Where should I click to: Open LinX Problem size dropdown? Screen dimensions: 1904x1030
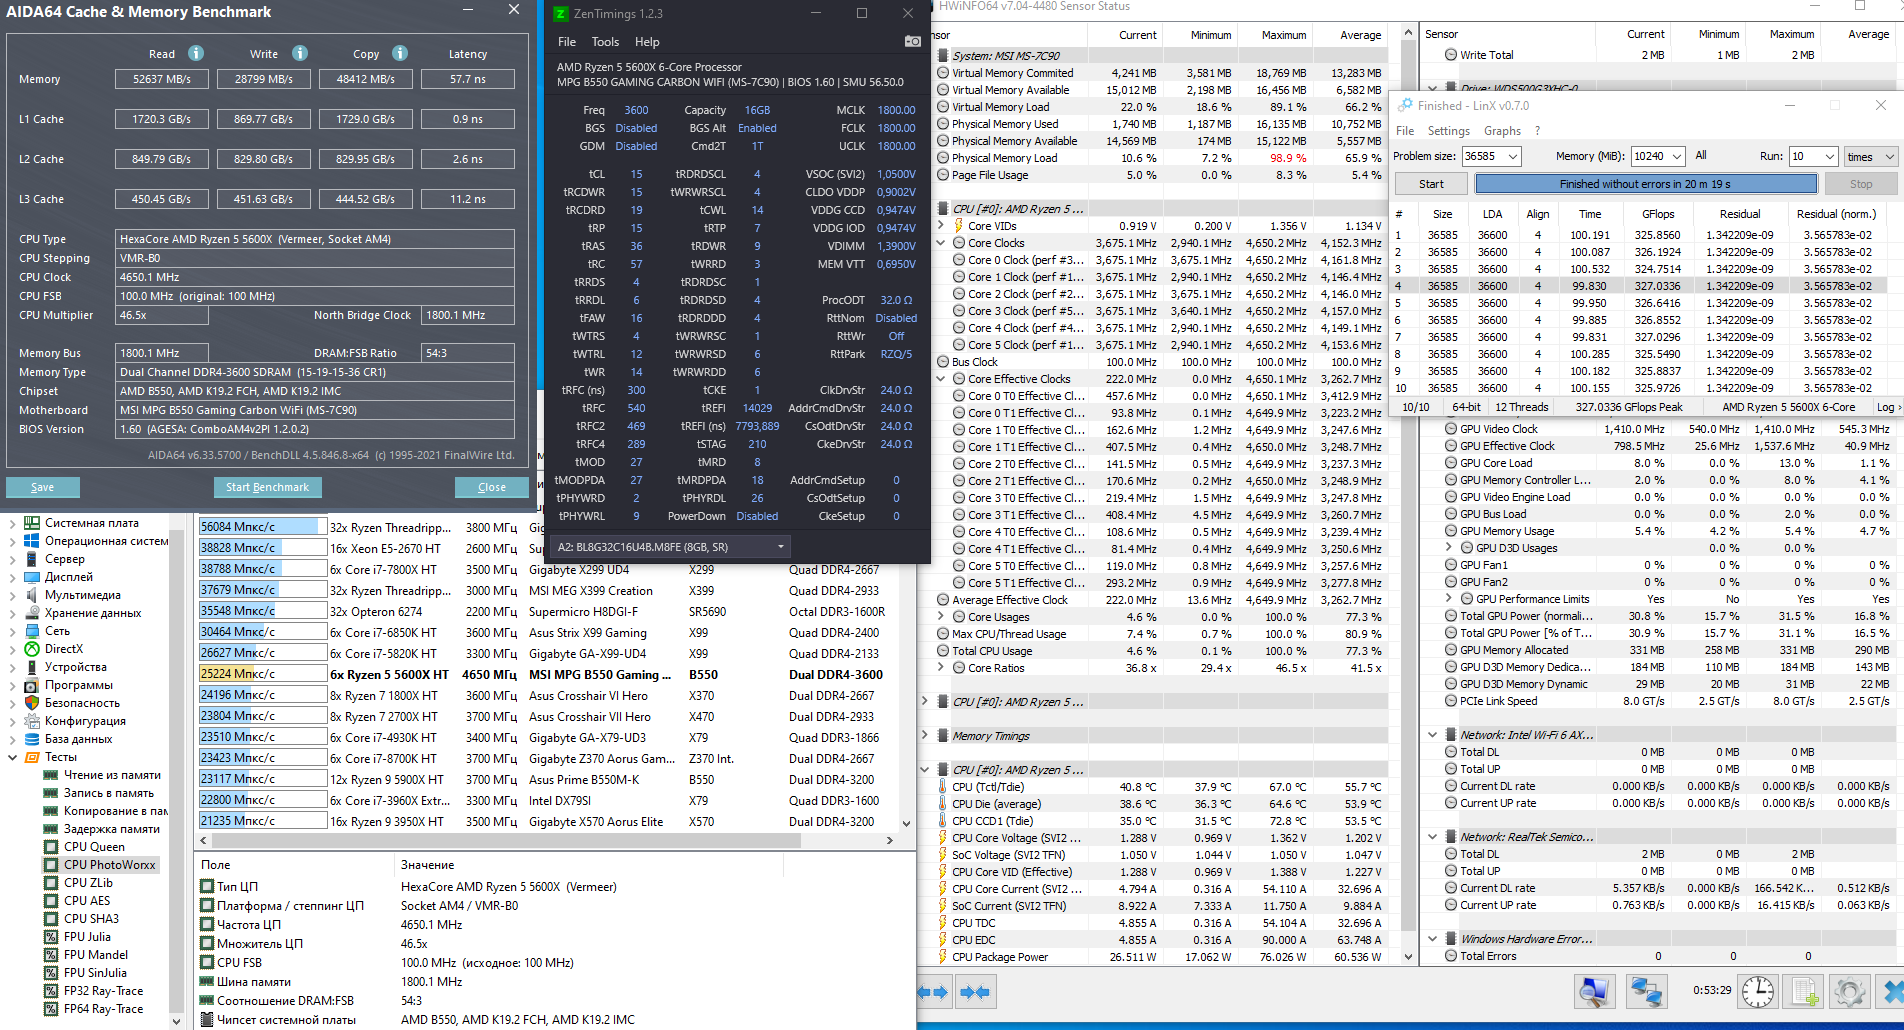1512,156
